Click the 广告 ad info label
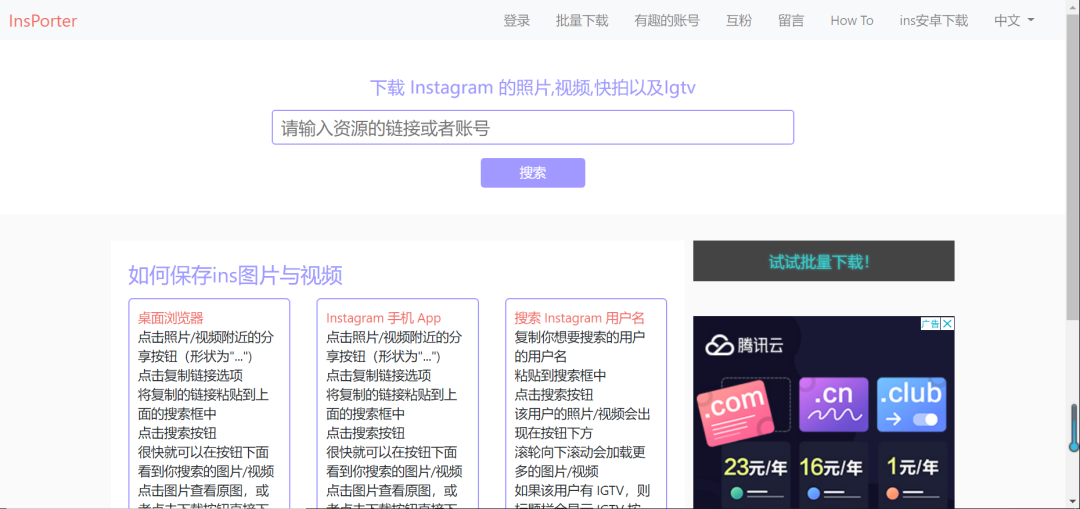Screen dimensions: 1080x509 [931, 324]
